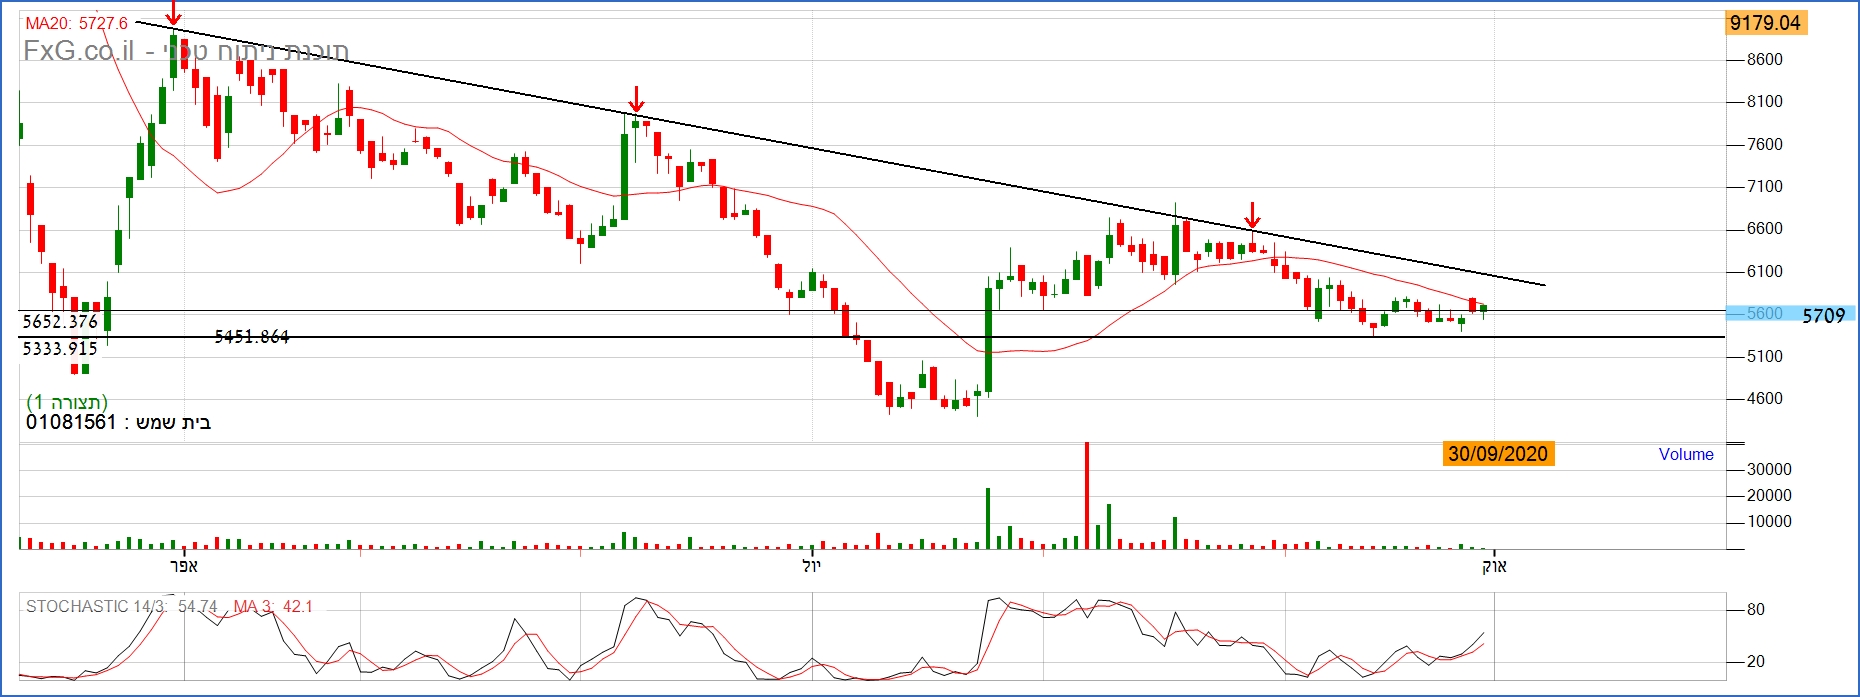The height and width of the screenshot is (697, 1860).
Task: Jump to the אפר month marker
Action: (x=184, y=566)
